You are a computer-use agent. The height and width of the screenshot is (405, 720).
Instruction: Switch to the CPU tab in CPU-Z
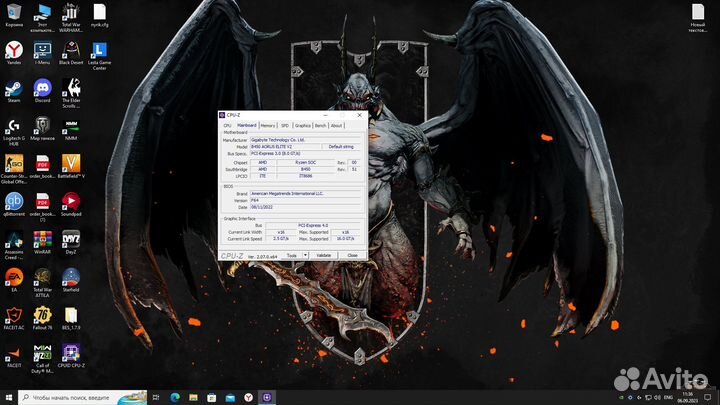click(227, 125)
